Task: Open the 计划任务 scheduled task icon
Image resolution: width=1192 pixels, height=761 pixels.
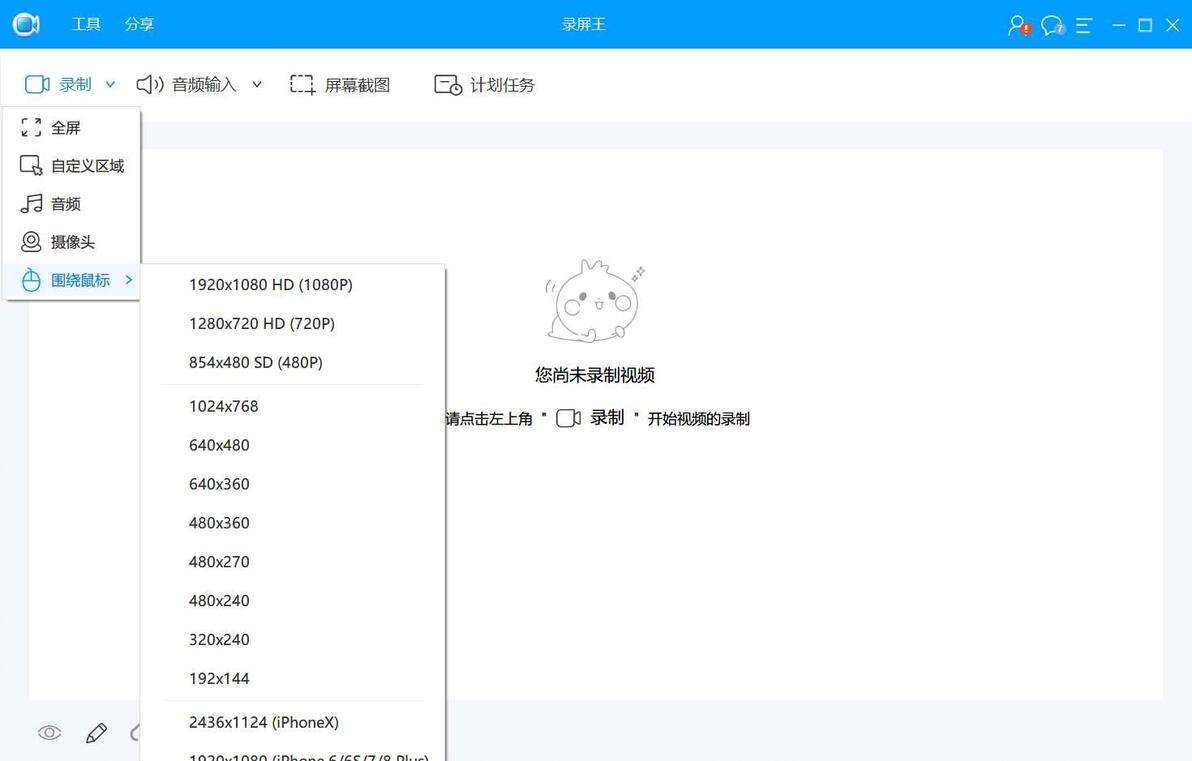Action: click(448, 84)
